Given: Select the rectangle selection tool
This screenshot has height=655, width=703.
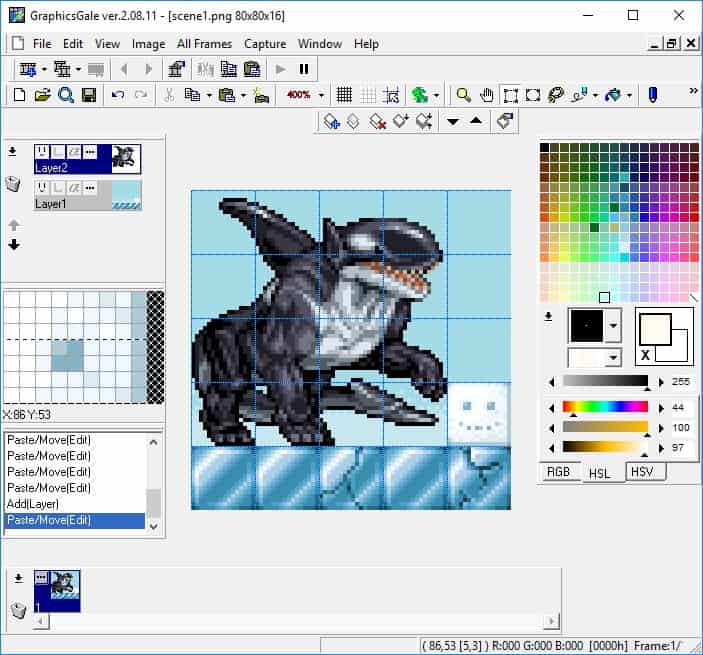Looking at the screenshot, I should click(x=510, y=95).
